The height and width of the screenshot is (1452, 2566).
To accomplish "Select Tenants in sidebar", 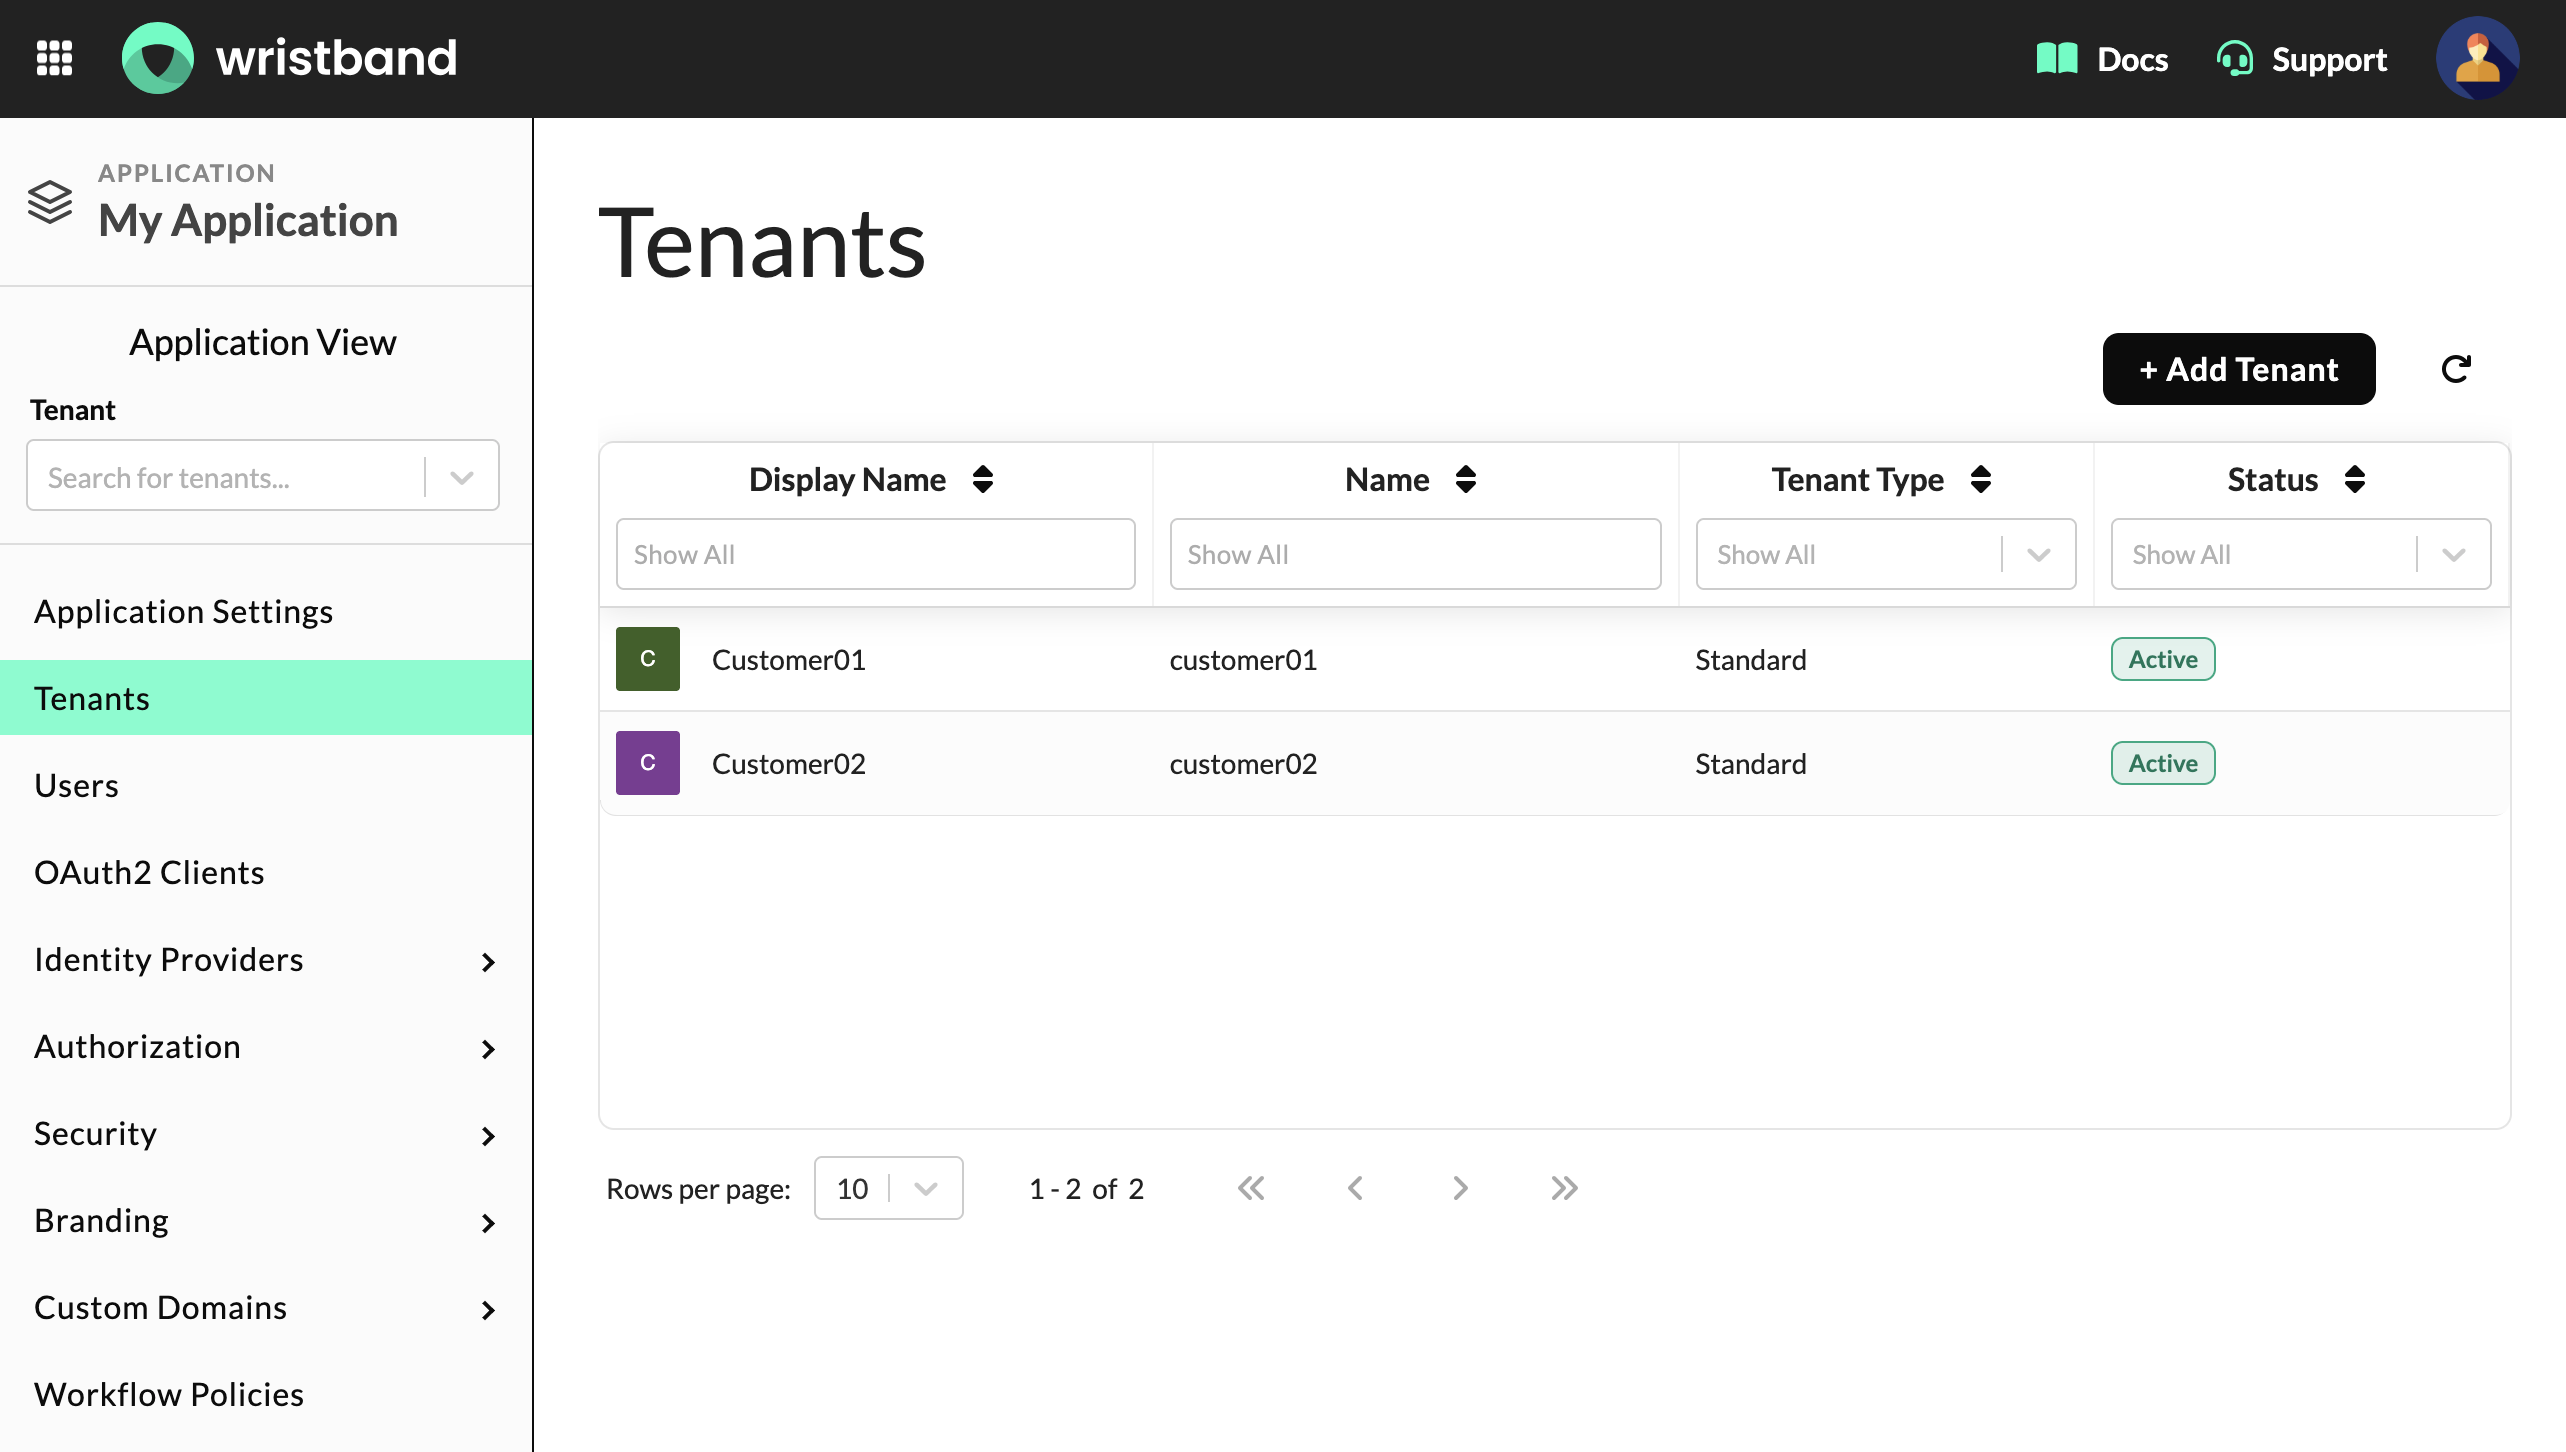I will (266, 698).
